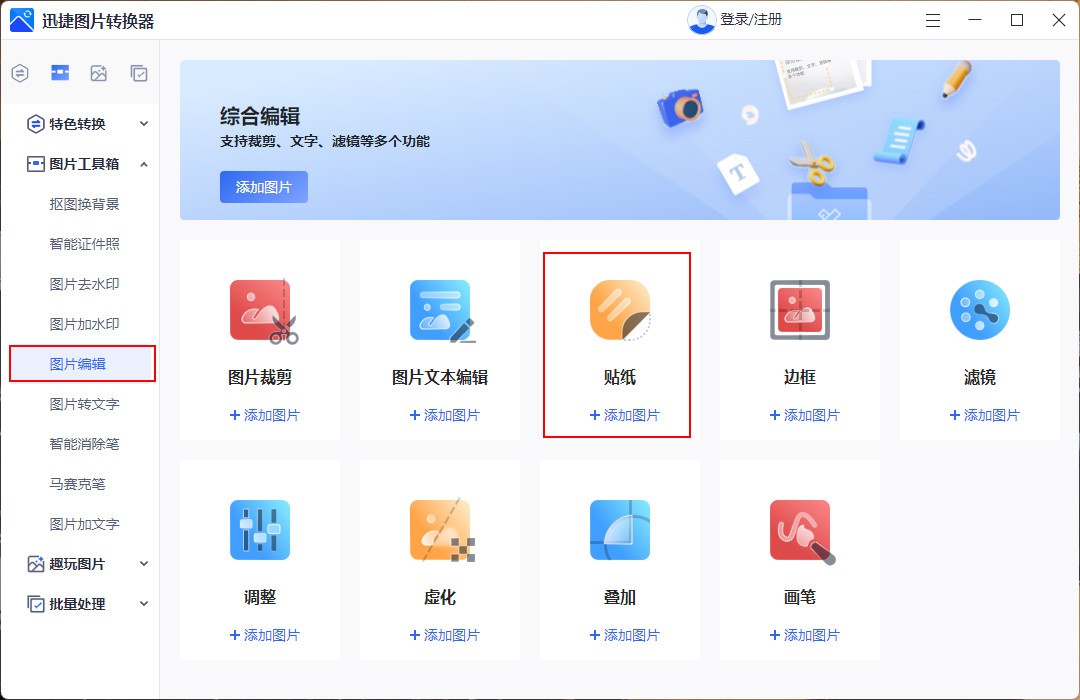Select the 图片裁剪 crop tool

[259, 340]
